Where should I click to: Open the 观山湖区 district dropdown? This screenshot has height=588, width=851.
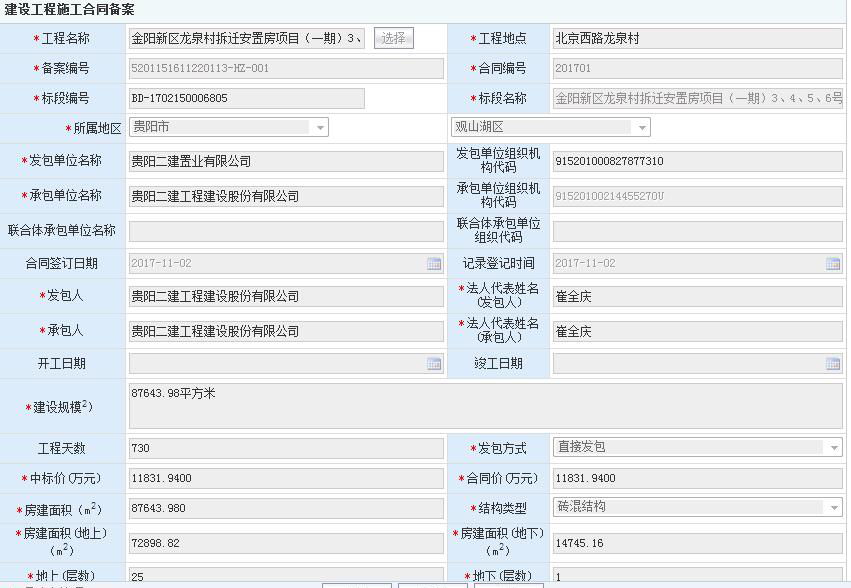641,128
